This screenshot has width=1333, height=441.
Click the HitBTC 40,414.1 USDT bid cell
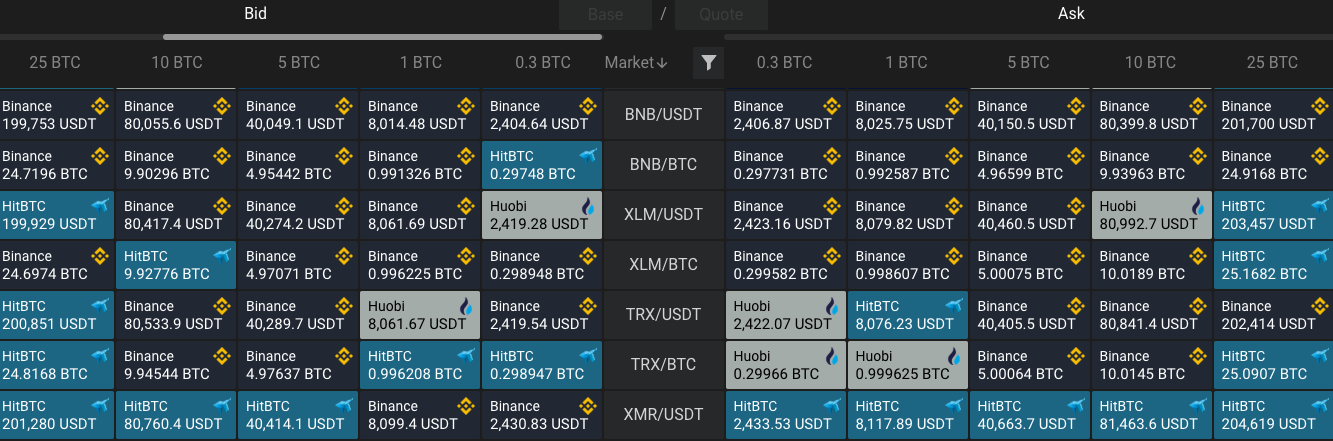pos(298,415)
